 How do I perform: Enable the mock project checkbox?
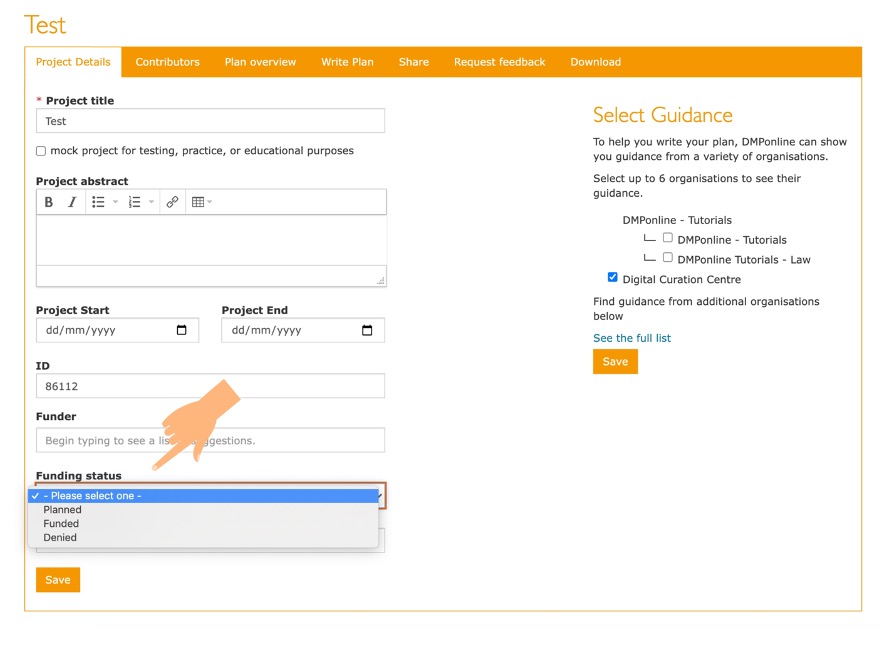click(x=41, y=151)
